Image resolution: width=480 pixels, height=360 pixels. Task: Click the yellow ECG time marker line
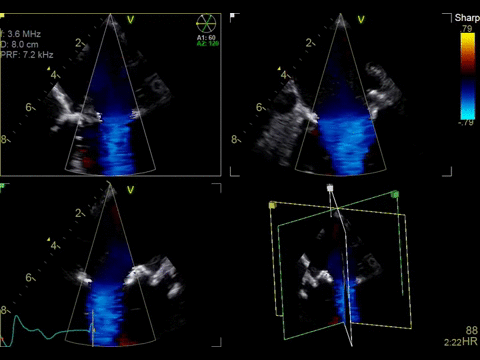[x=93, y=328]
